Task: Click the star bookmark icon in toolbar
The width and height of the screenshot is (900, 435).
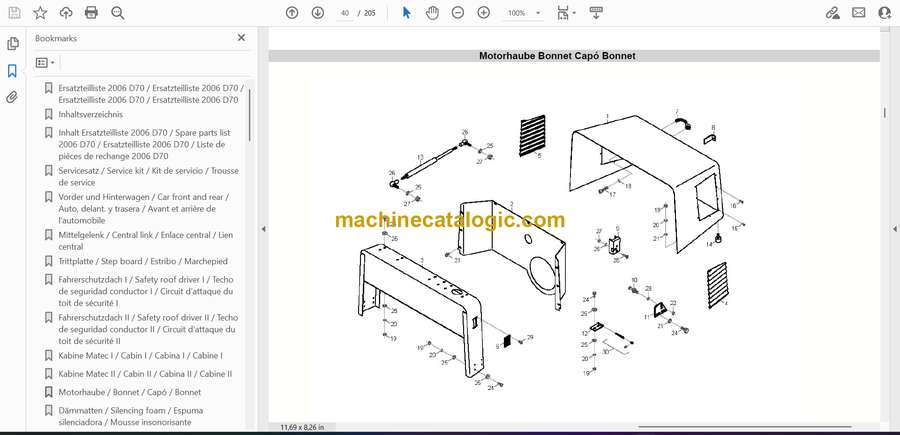Action: click(x=40, y=13)
